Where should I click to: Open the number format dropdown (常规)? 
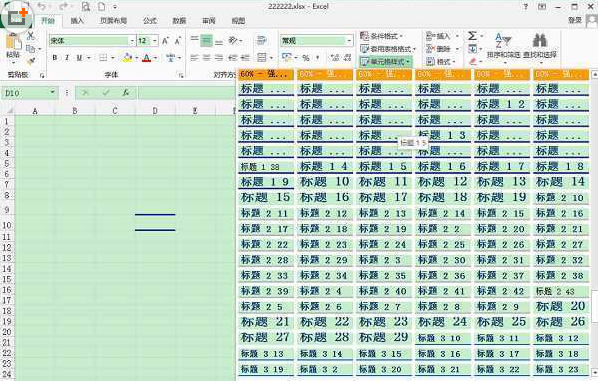tap(349, 41)
